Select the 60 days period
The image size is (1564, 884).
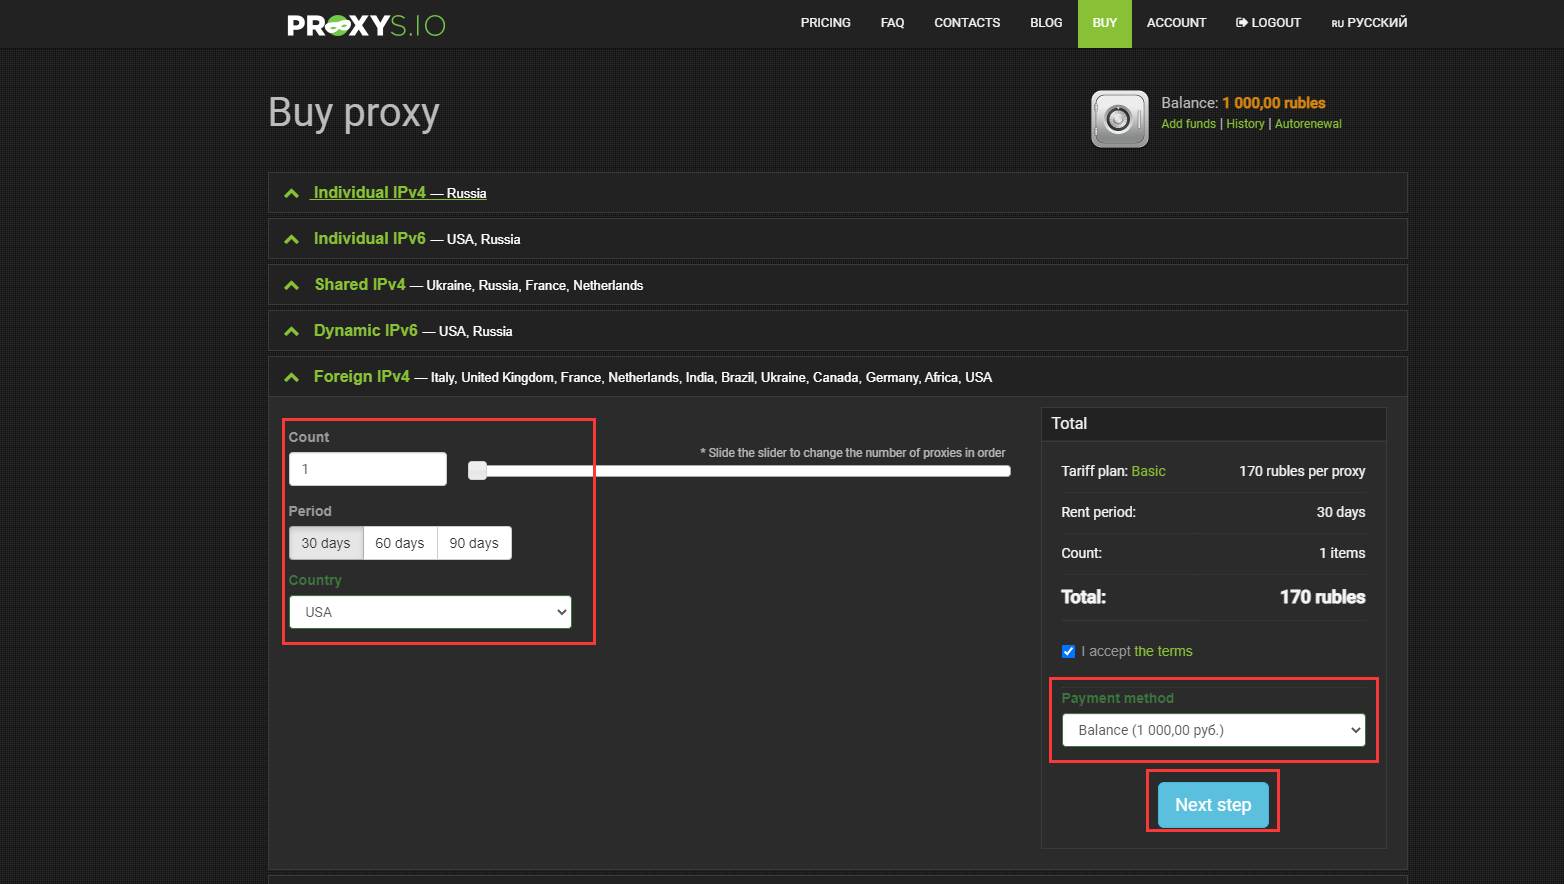(400, 543)
